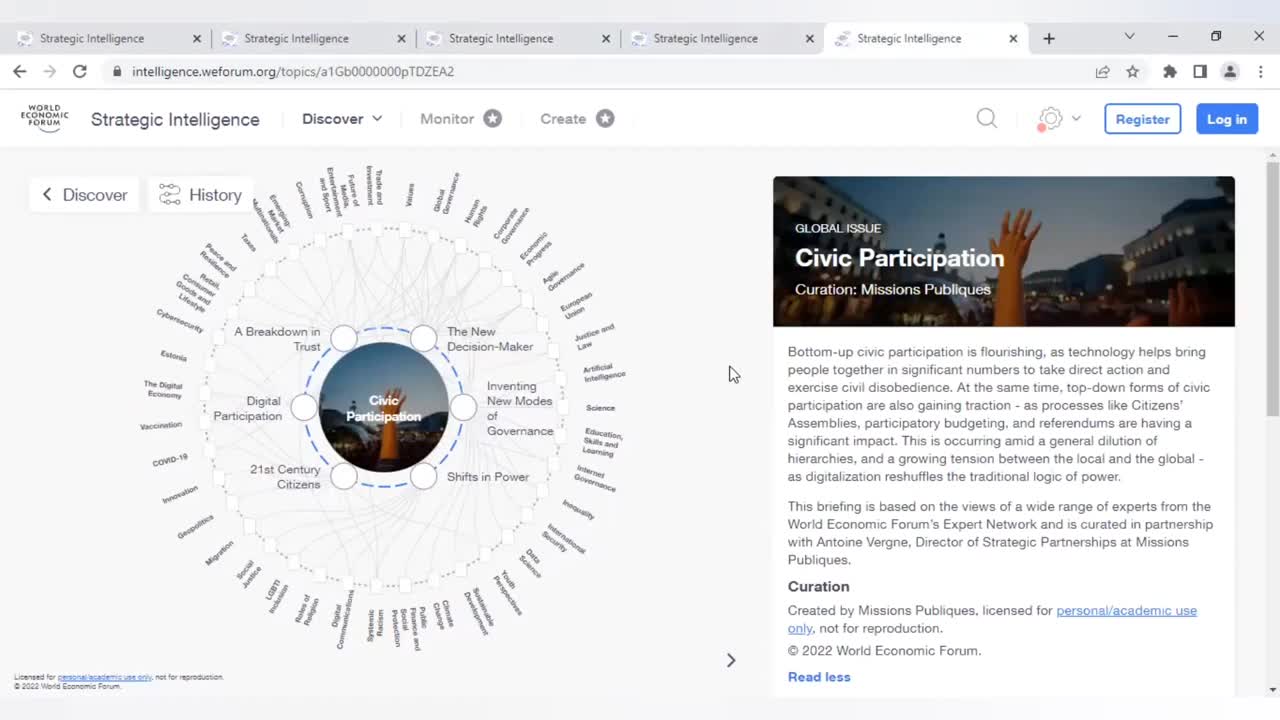The width and height of the screenshot is (1280, 720).
Task: Click the browser forward arrow
Action: tap(49, 71)
